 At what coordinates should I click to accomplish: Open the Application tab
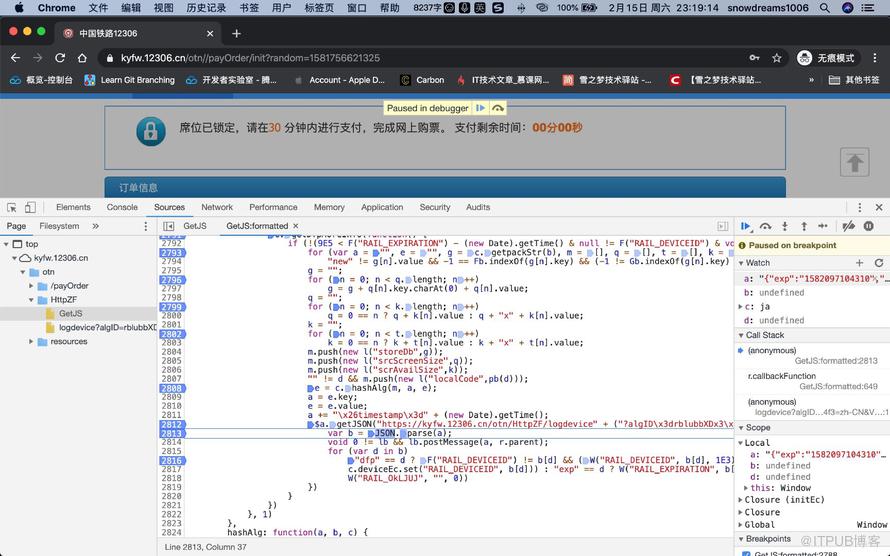382,208
